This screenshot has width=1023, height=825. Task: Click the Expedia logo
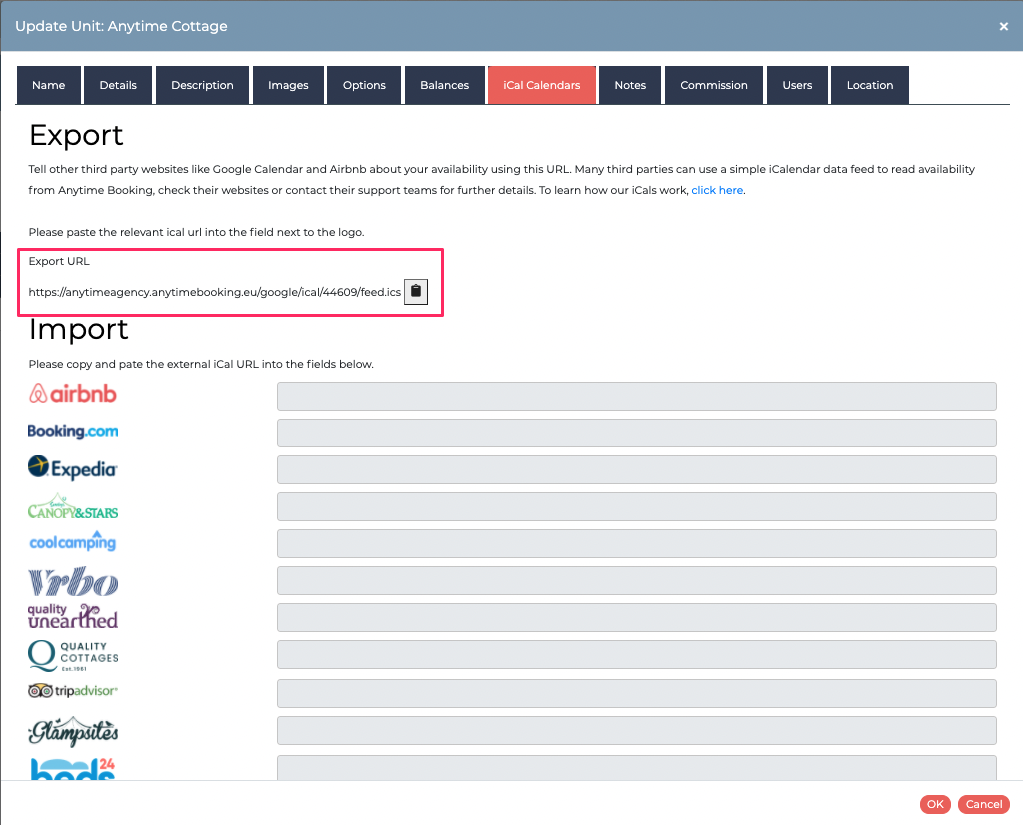(72, 468)
